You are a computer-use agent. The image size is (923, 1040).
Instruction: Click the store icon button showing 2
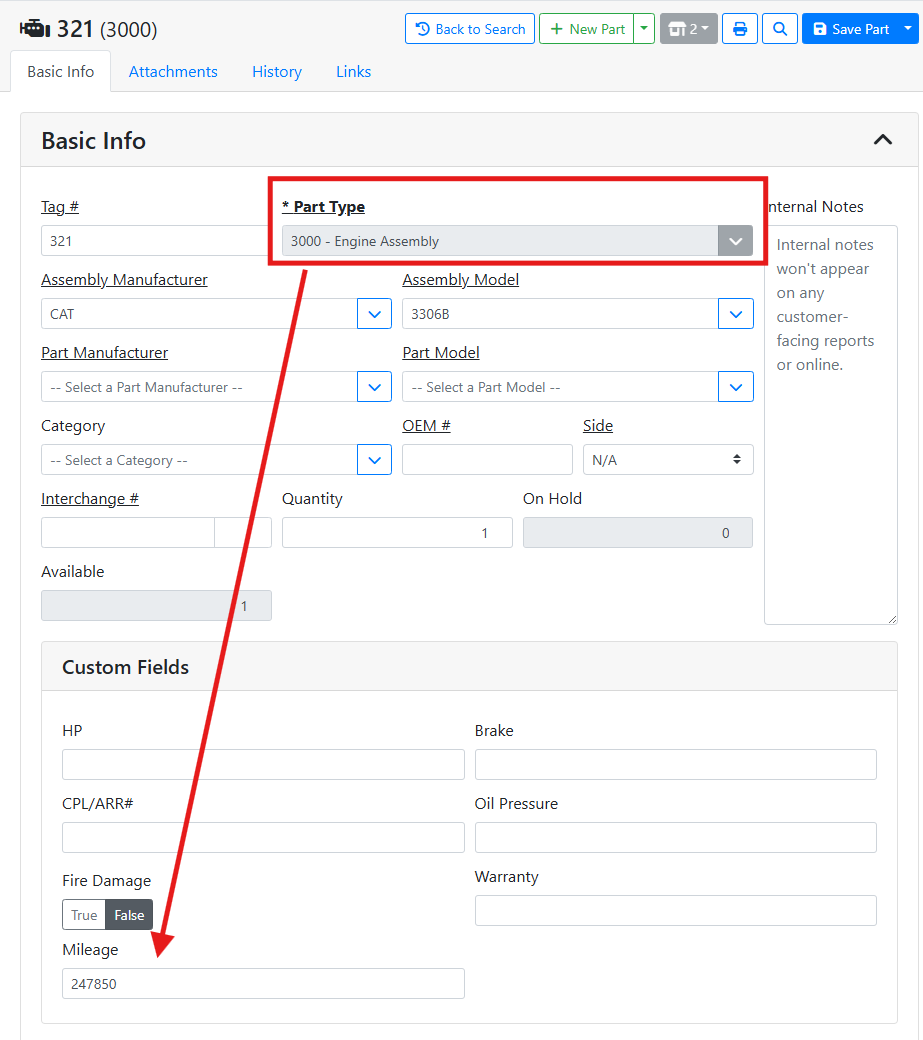[688, 29]
